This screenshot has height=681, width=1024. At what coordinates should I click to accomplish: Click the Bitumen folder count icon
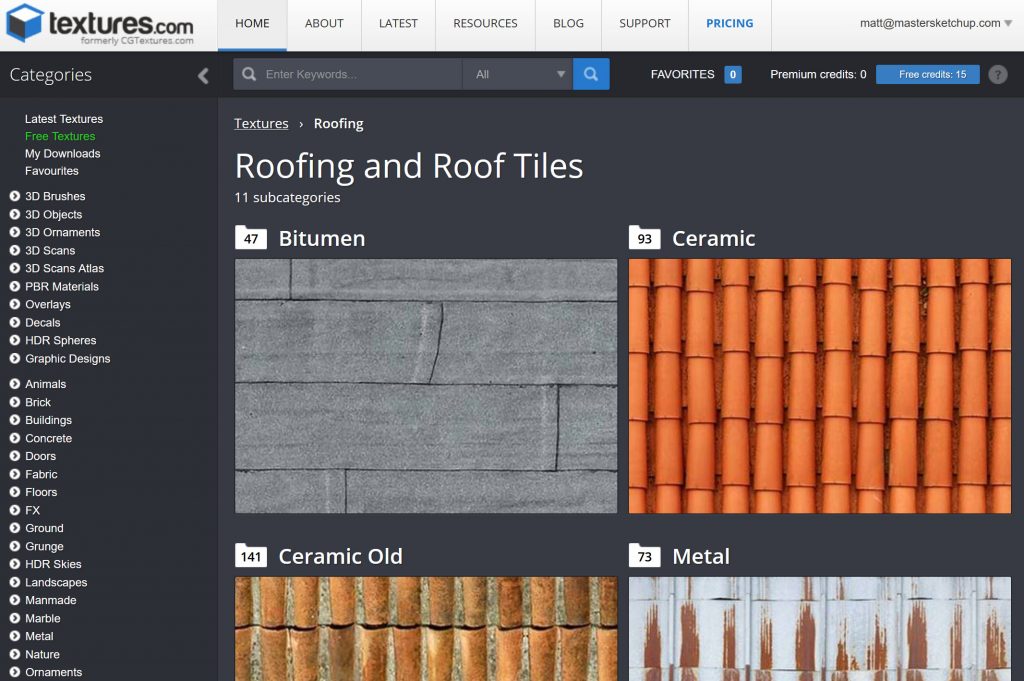[x=251, y=238]
